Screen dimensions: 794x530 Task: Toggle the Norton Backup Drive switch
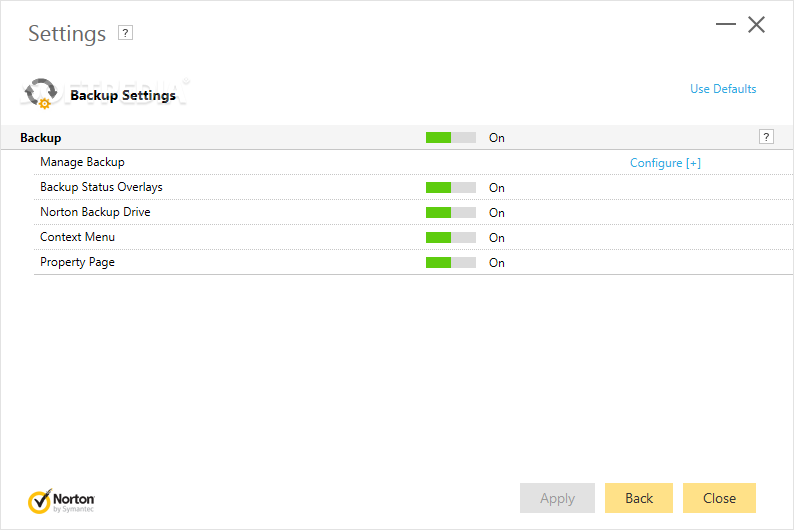[x=450, y=213]
